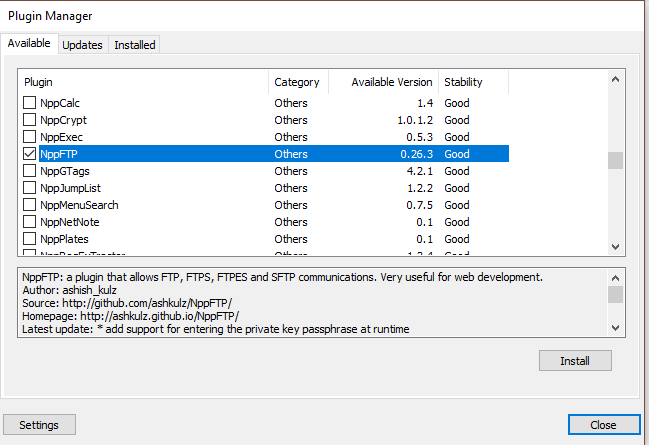The height and width of the screenshot is (445, 649).
Task: Check the NppCalc plugin checkbox
Action: 29,103
